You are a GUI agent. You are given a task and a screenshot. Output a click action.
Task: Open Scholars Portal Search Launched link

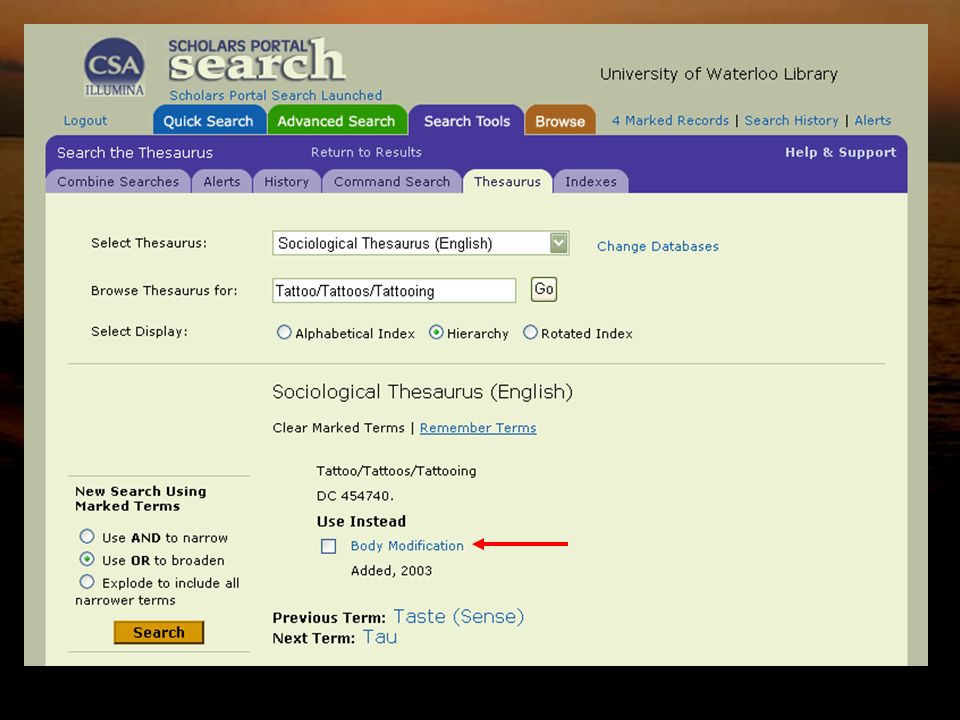tap(276, 96)
